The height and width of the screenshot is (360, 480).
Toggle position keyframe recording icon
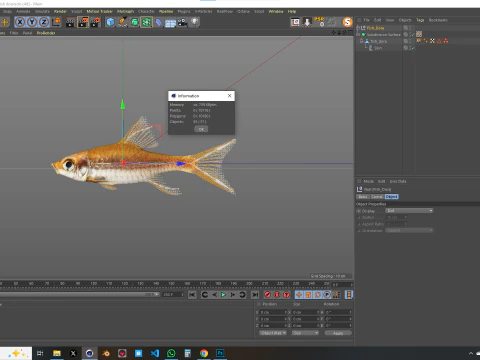[x=299, y=295]
